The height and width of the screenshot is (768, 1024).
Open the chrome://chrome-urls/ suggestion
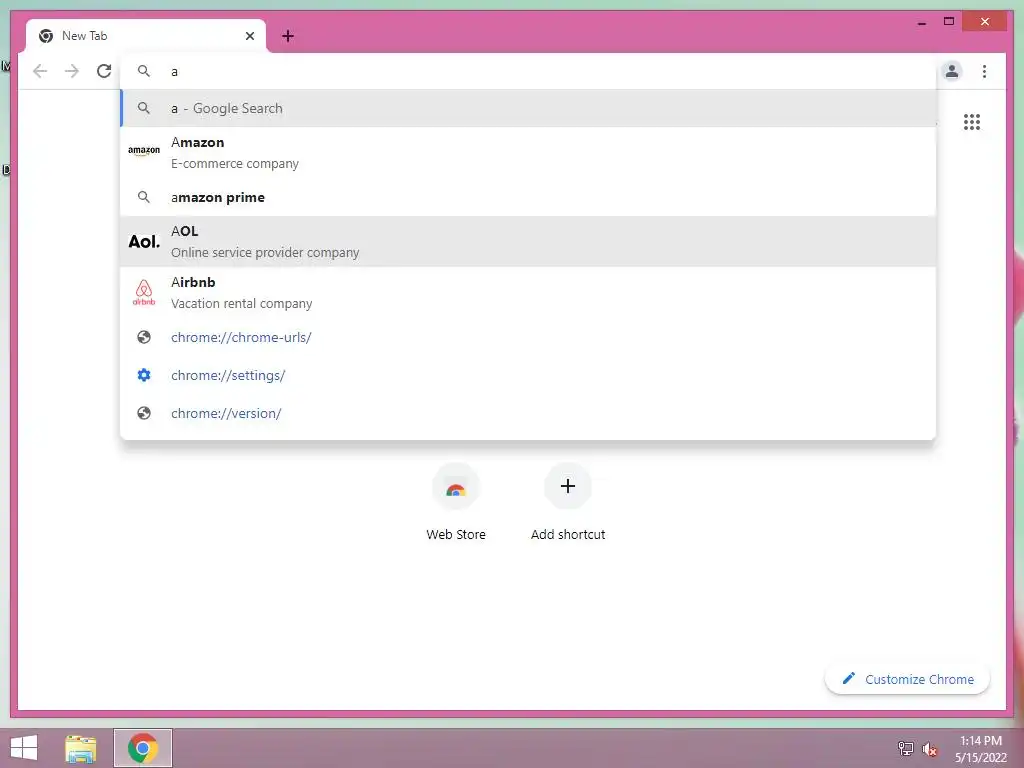(x=528, y=338)
